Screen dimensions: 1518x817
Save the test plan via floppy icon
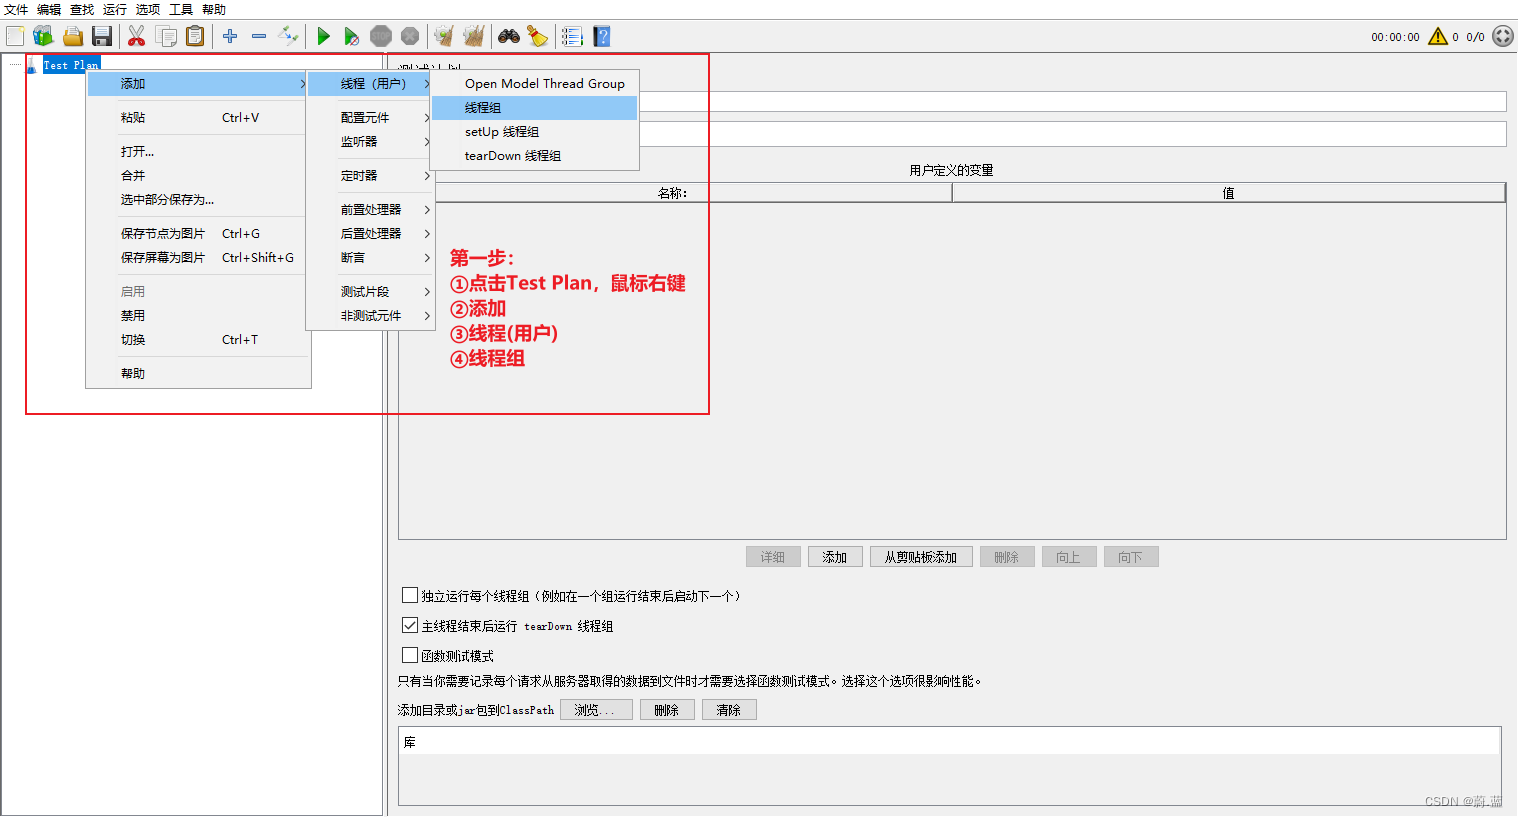pyautogui.click(x=101, y=37)
